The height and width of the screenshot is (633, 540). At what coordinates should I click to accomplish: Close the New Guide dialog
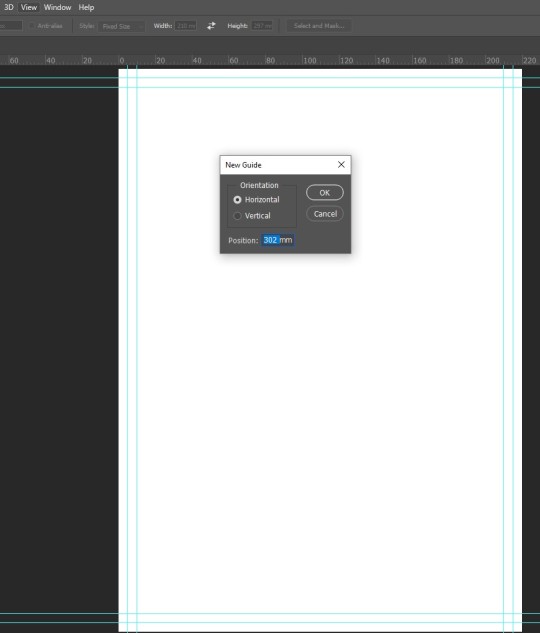point(341,165)
